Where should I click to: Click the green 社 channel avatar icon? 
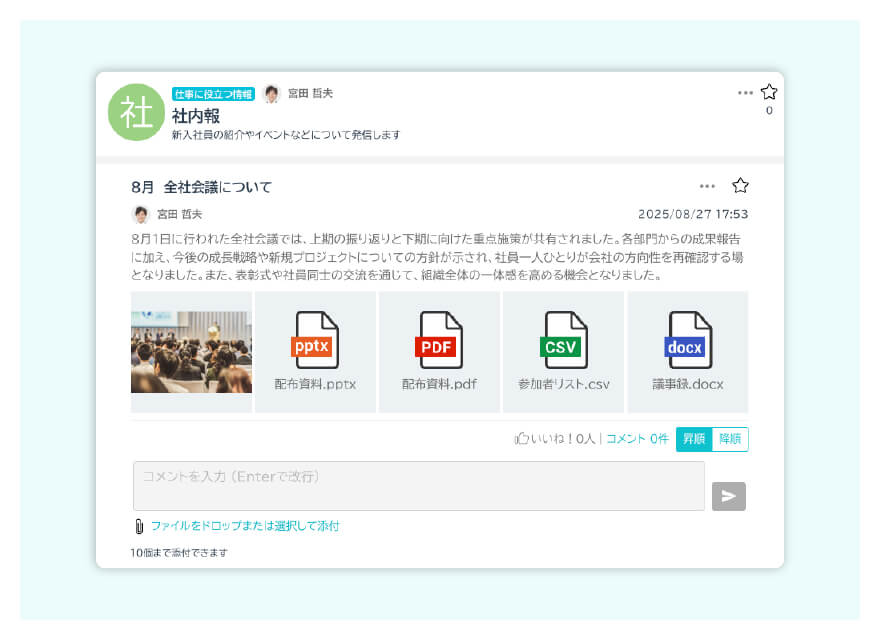(136, 112)
